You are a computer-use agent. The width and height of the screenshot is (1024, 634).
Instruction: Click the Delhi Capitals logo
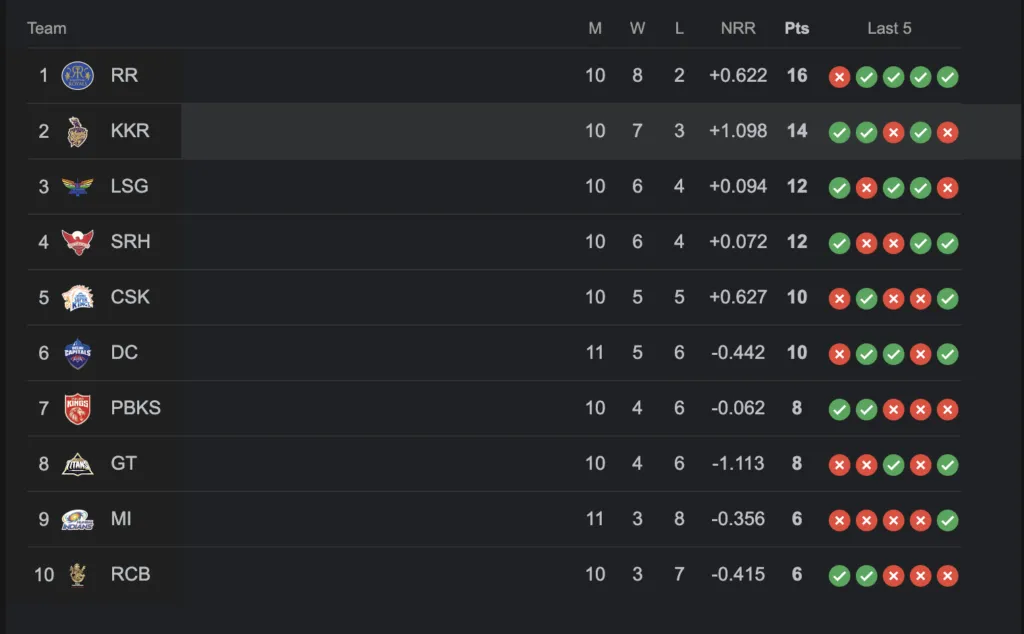(77, 353)
